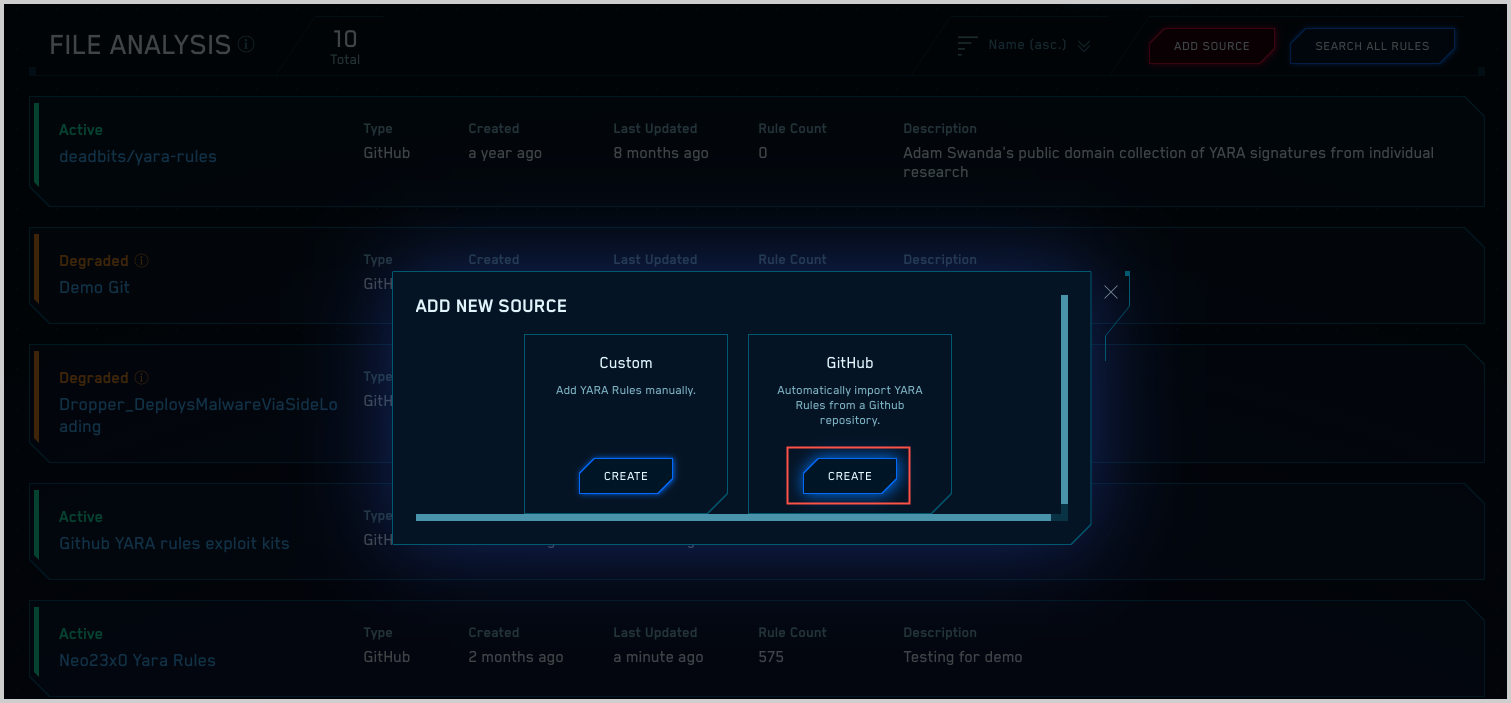
Task: Open the Neo23x0 Yara Rules source
Action: click(137, 660)
